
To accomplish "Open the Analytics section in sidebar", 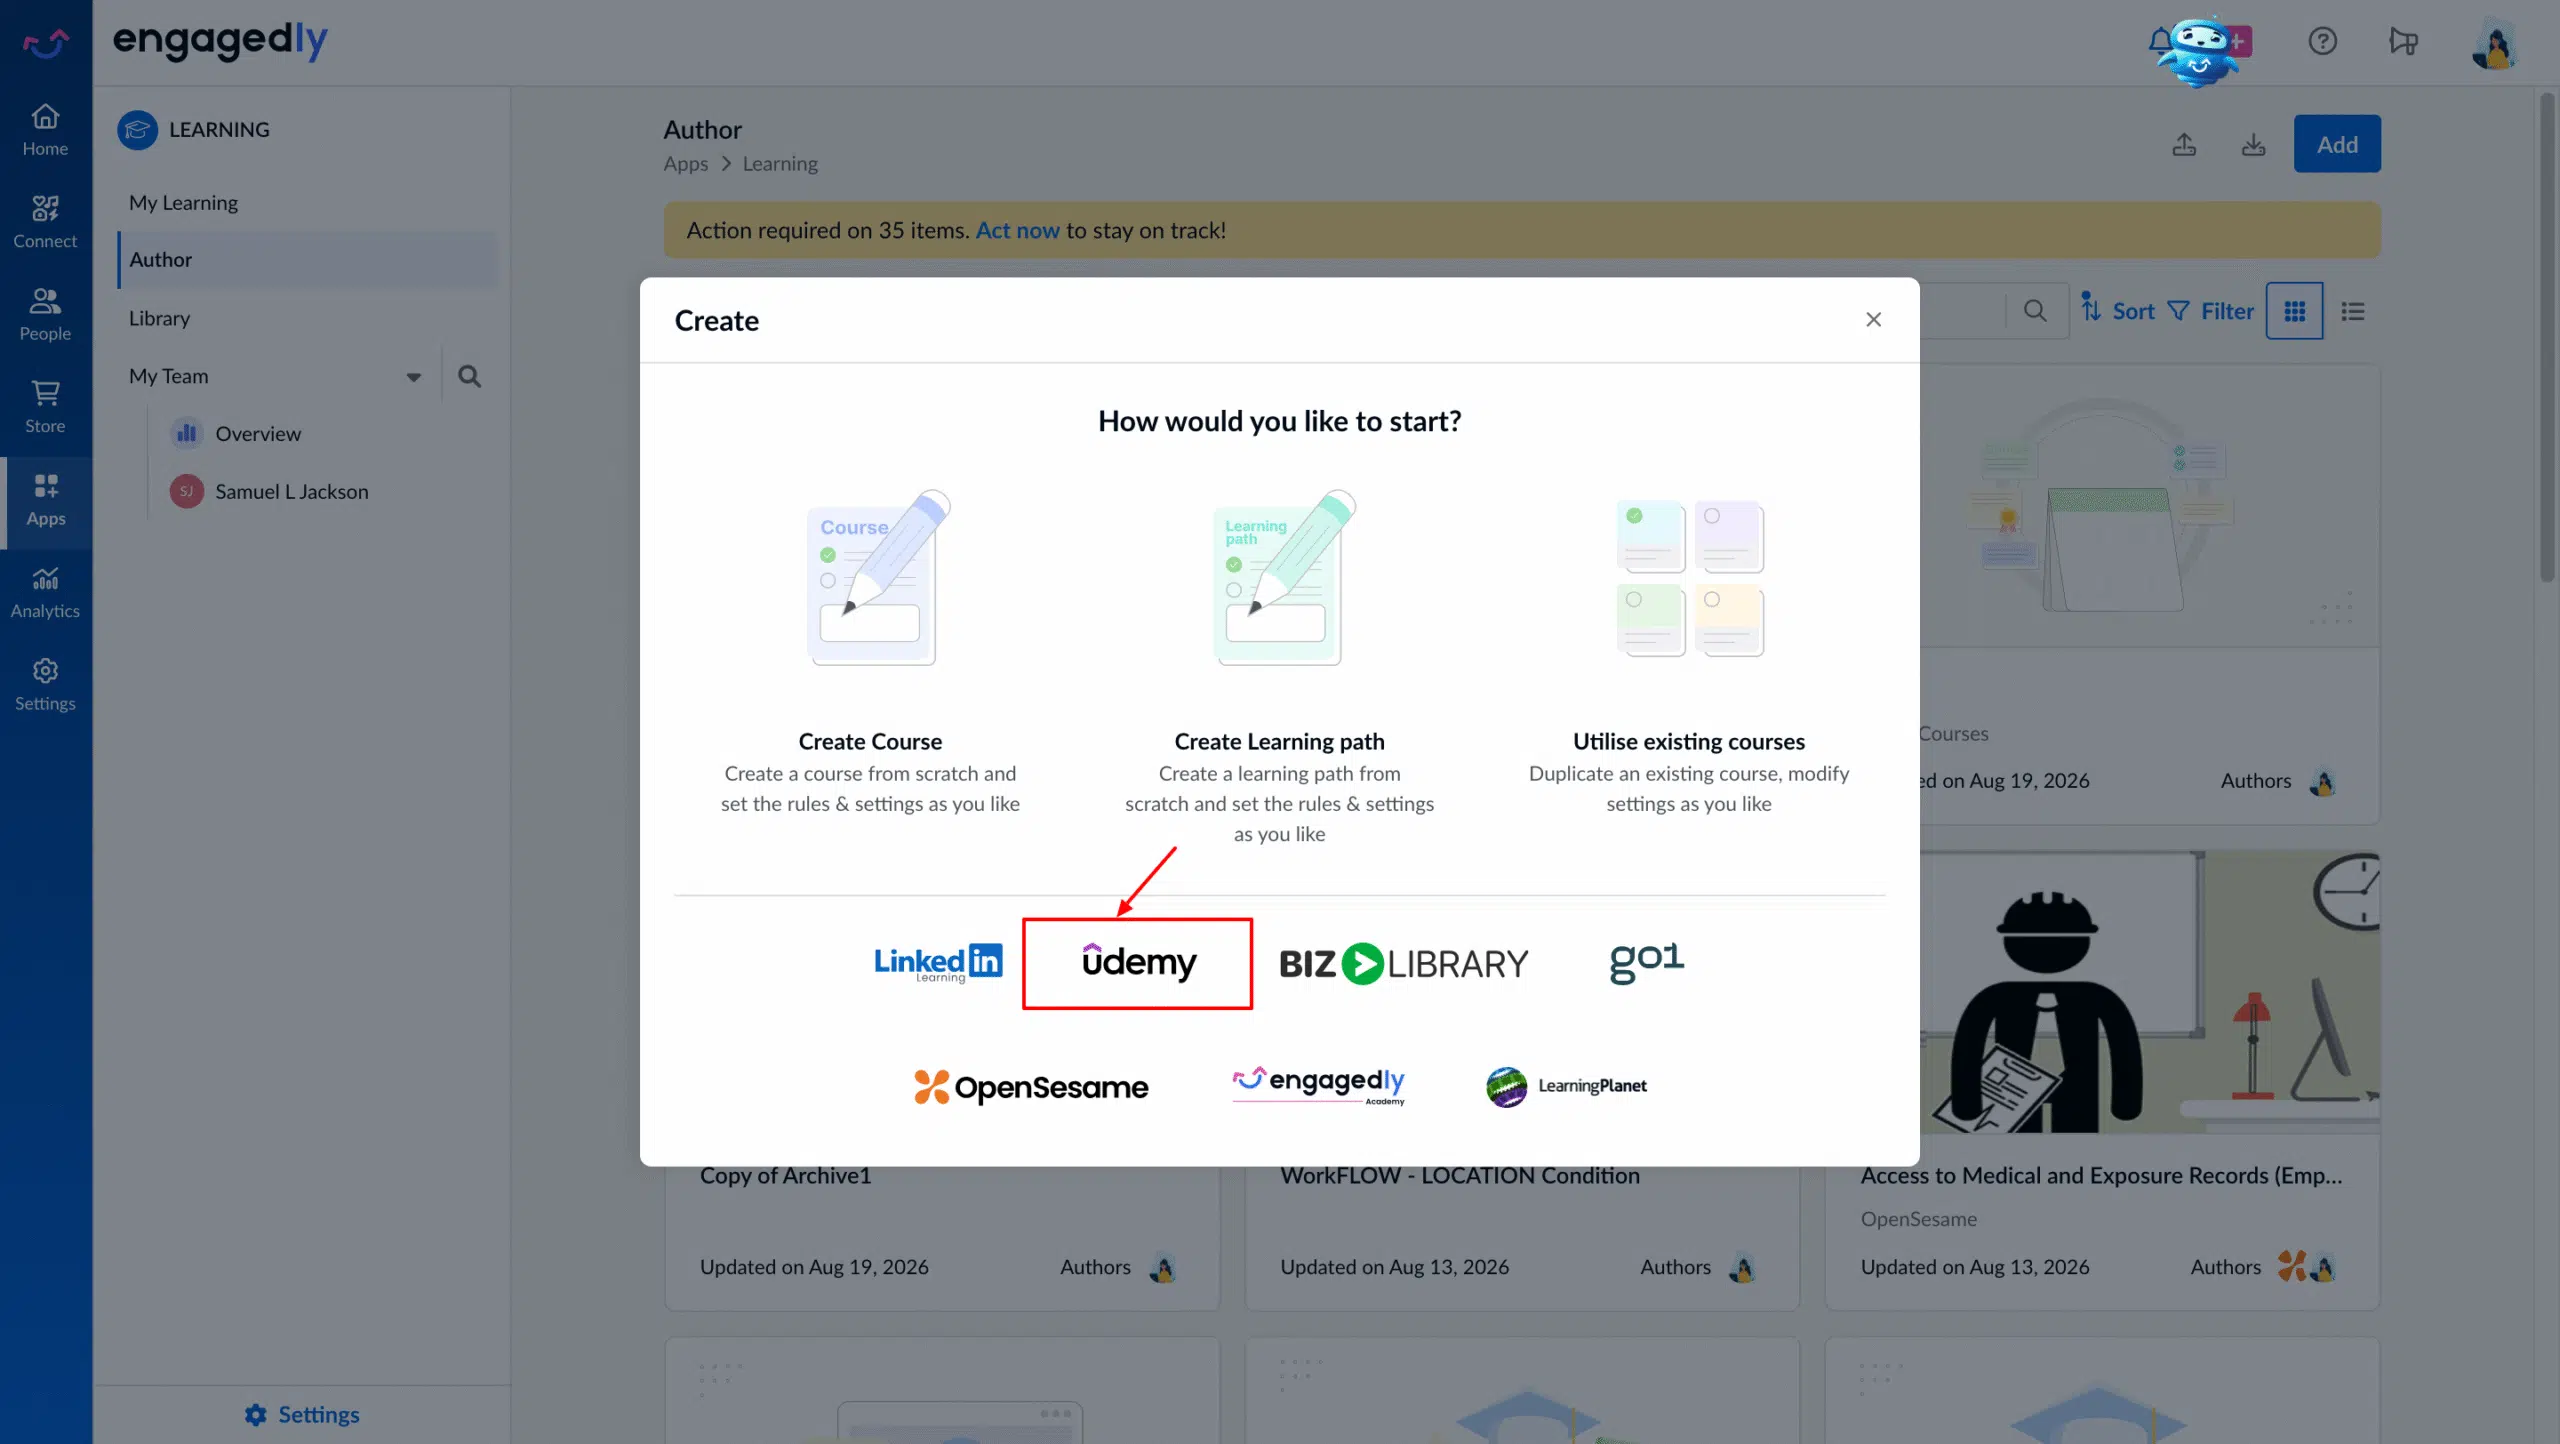I will point(45,593).
